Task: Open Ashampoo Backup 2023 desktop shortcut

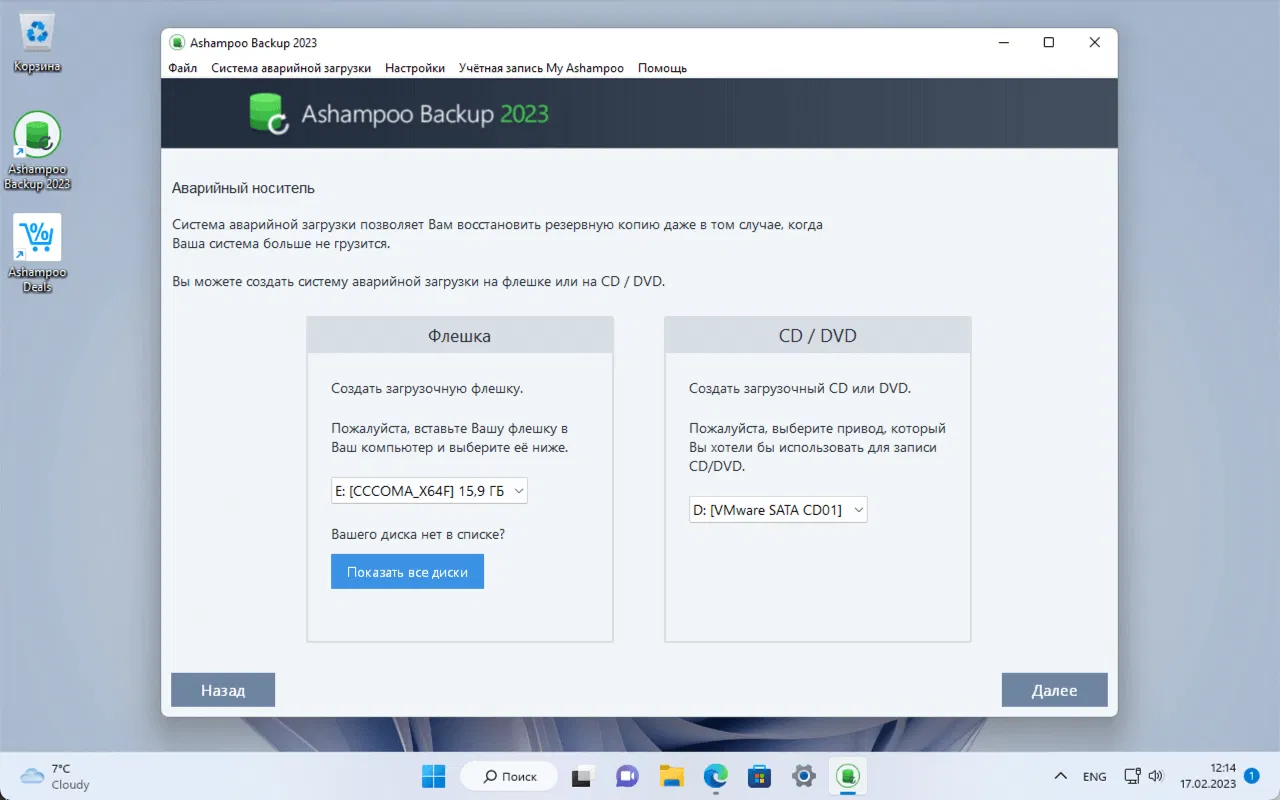Action: (x=37, y=150)
